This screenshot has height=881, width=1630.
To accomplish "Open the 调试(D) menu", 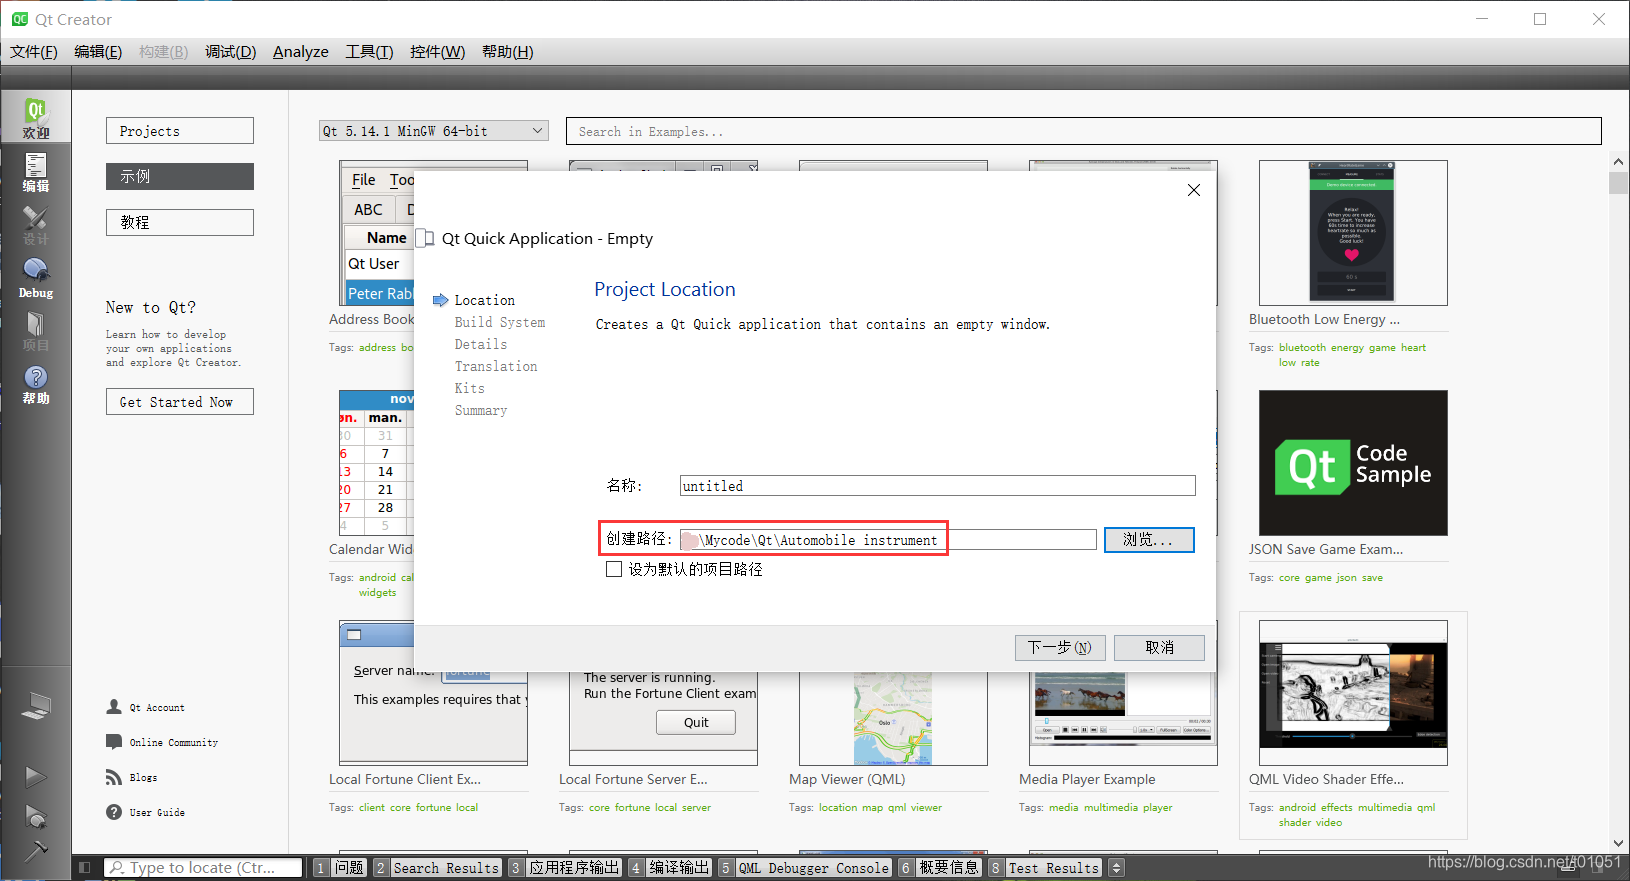I will click(x=231, y=52).
